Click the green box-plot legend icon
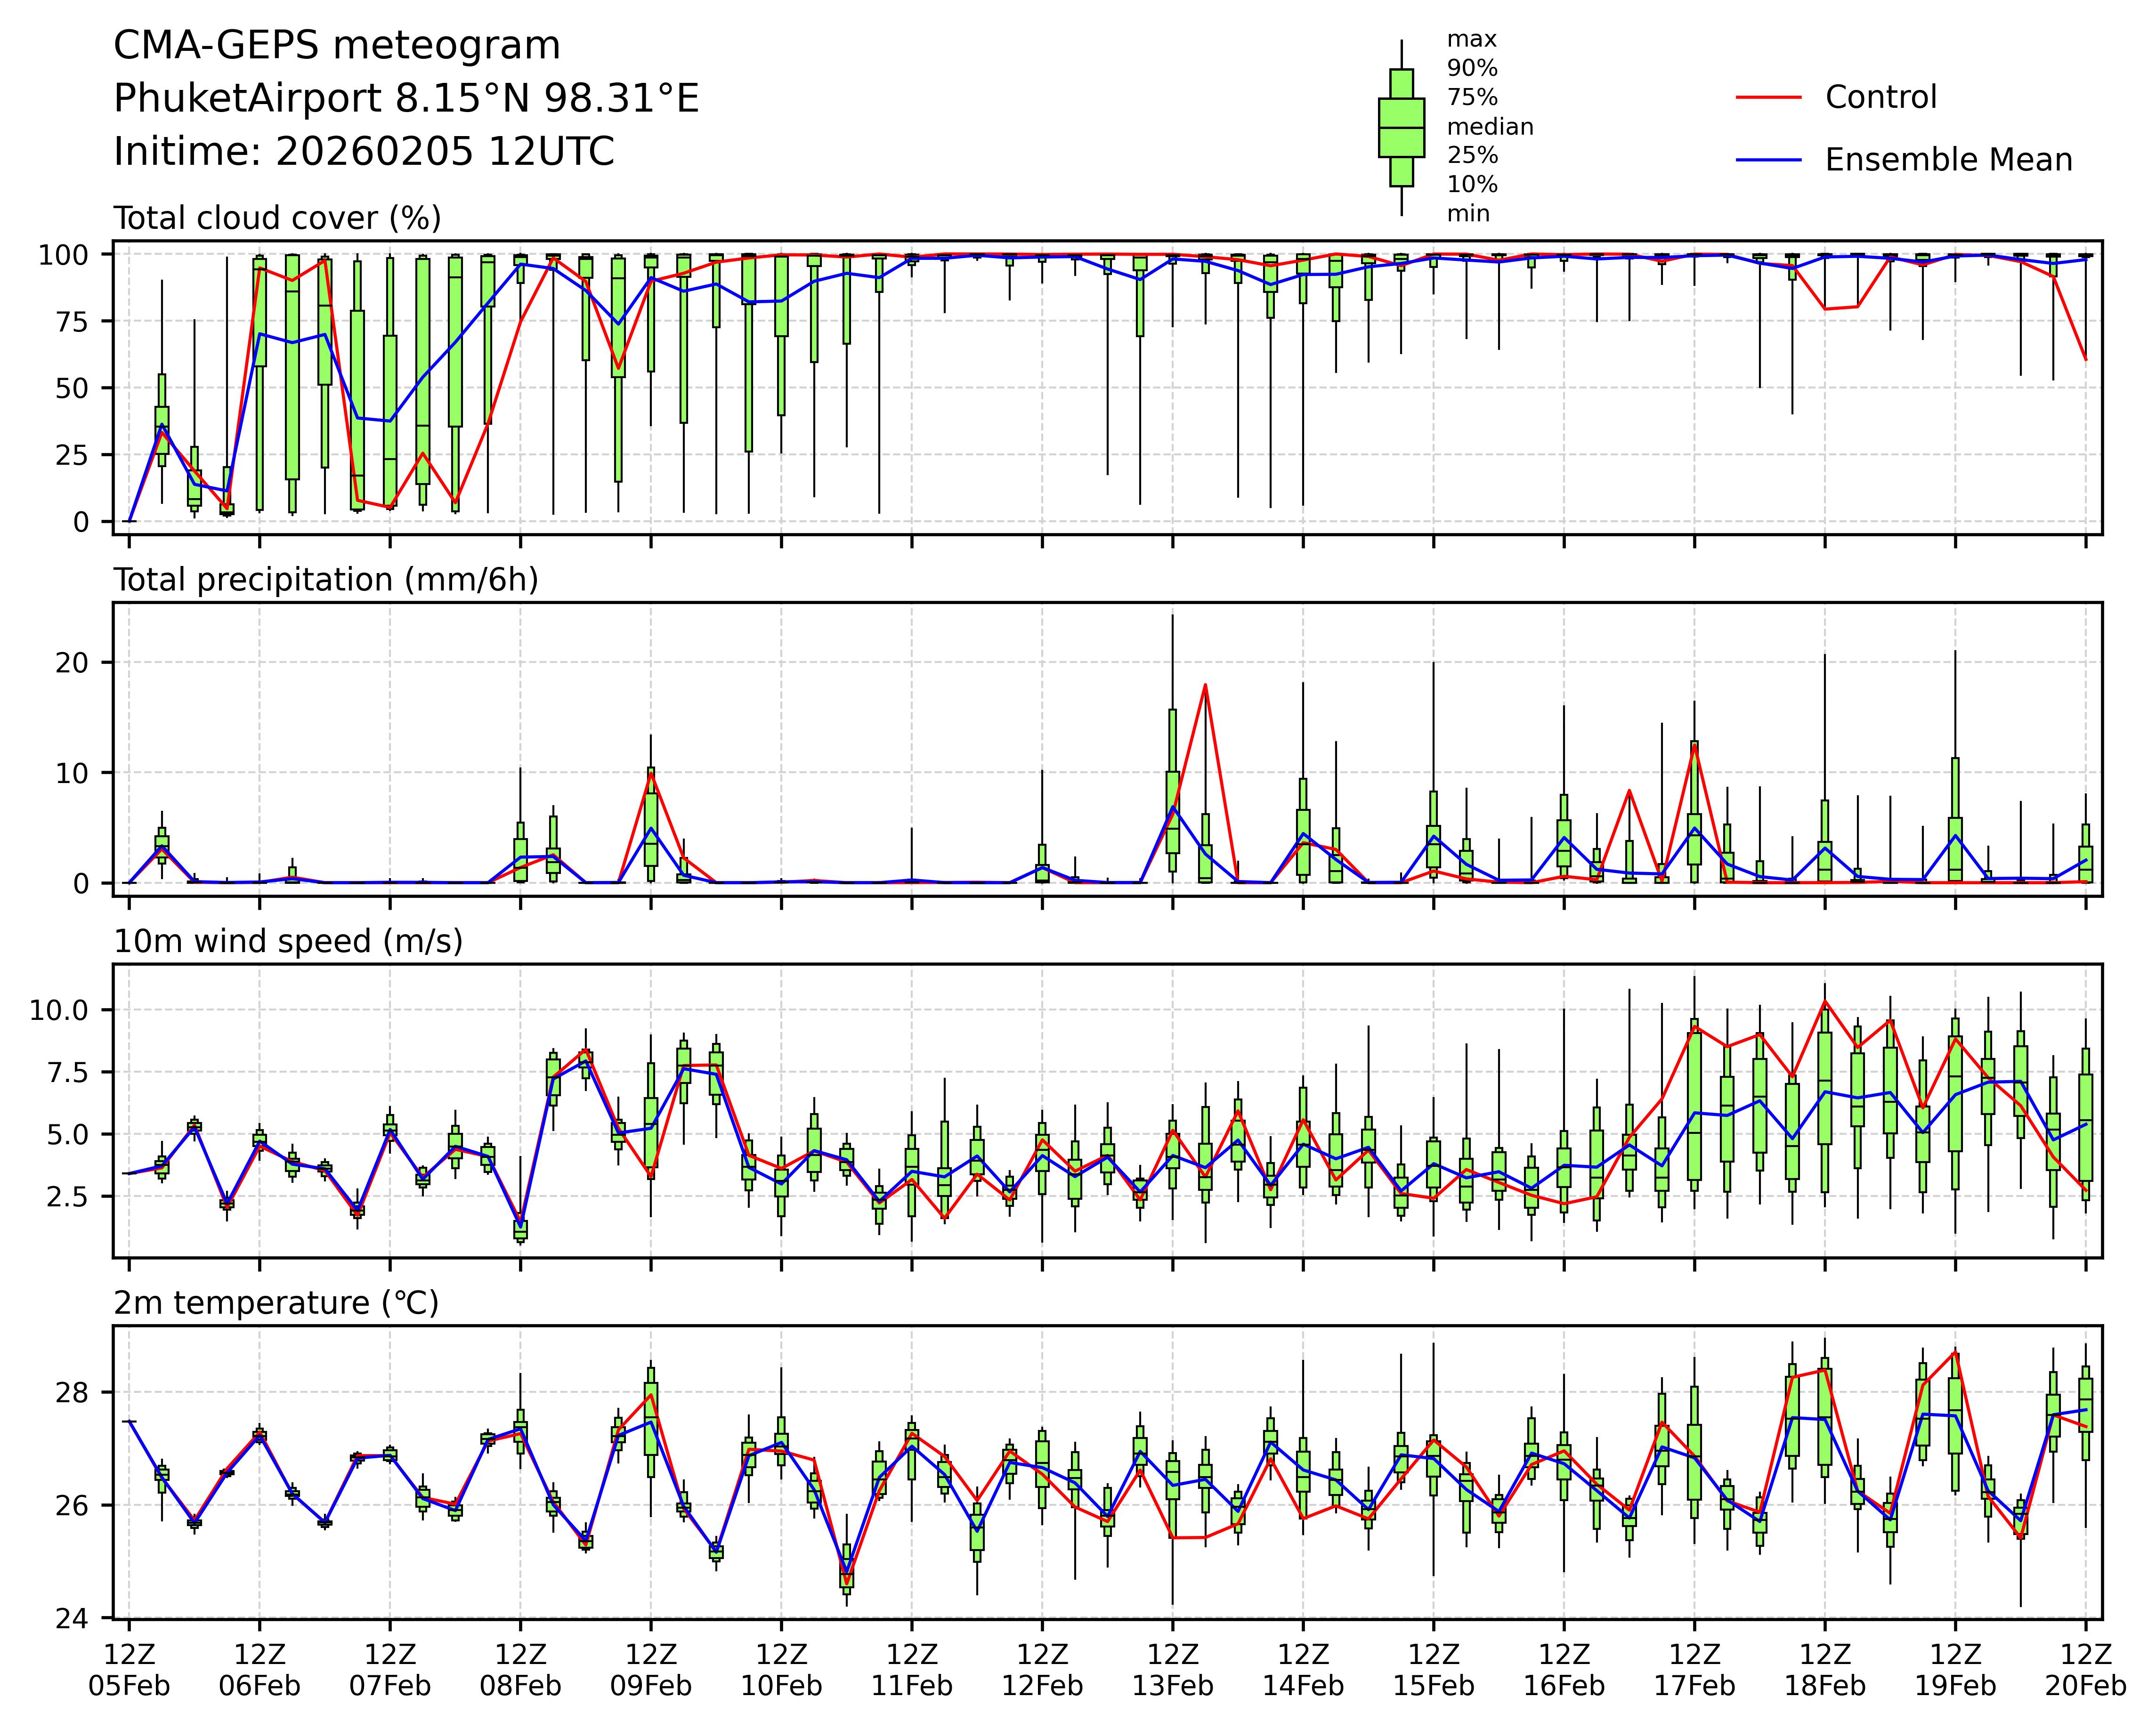Viewport: 2156px width, 1729px height. pos(1401,128)
